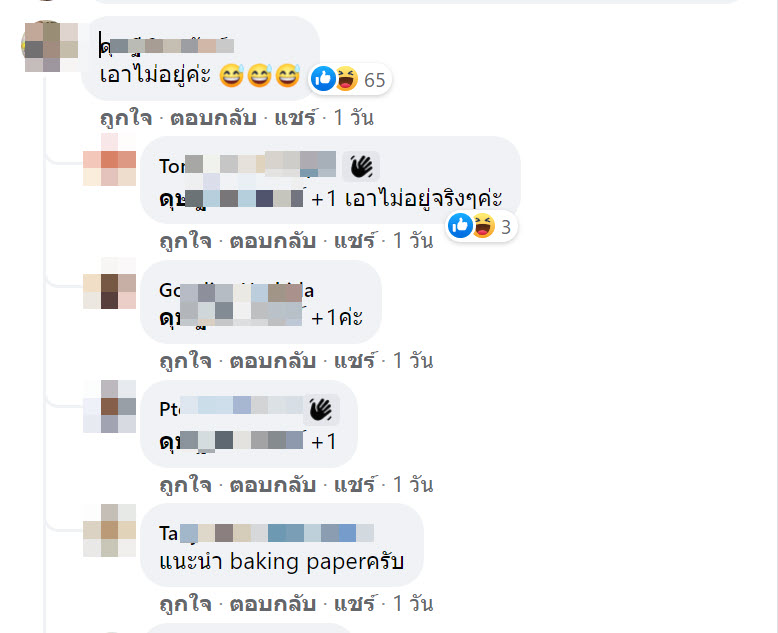Screen dimensions: 778x633
Task: Click แชร์ under the Pt commenter's +1 reply
Action: point(355,485)
